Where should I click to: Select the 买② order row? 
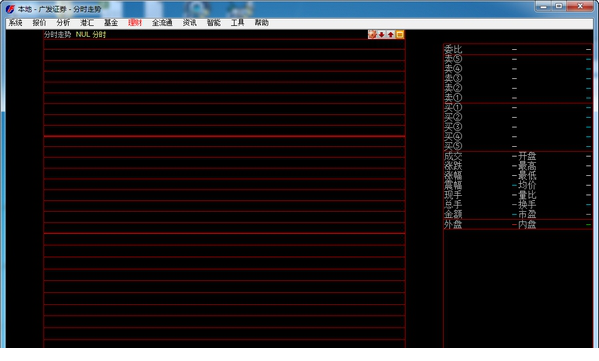(518, 117)
